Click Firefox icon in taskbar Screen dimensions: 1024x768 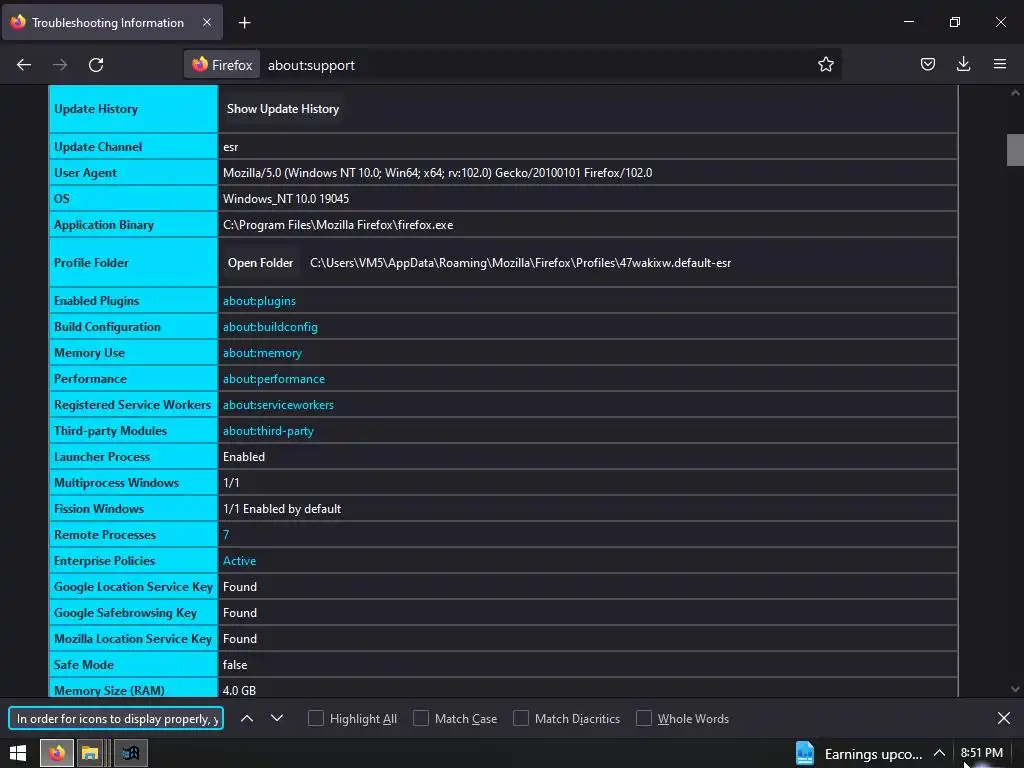coord(57,753)
